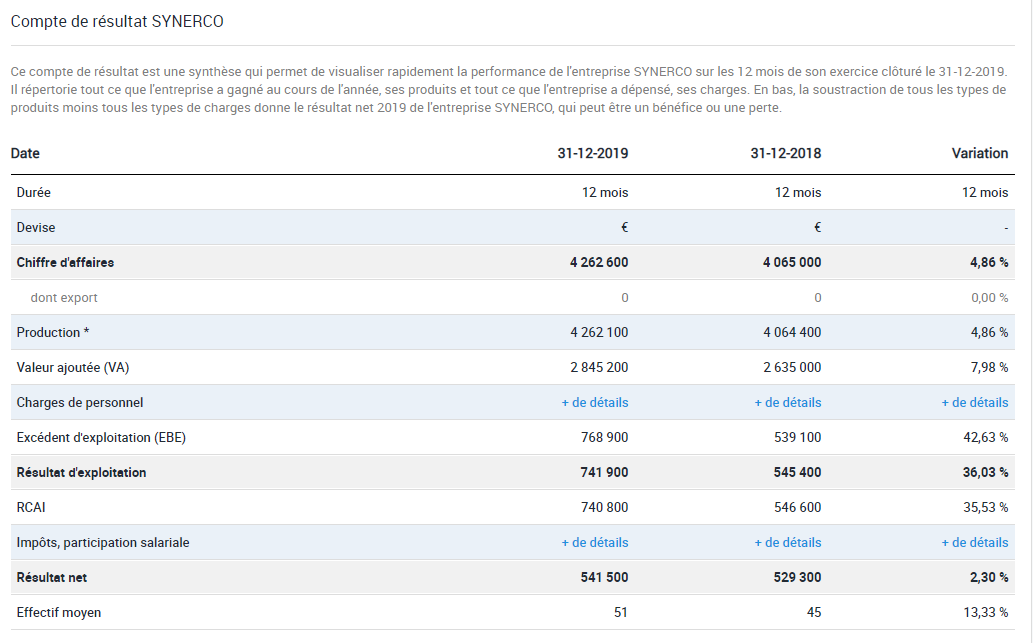Open Charges de personnel details under Variation
The height and width of the screenshot is (643, 1033).
point(975,403)
